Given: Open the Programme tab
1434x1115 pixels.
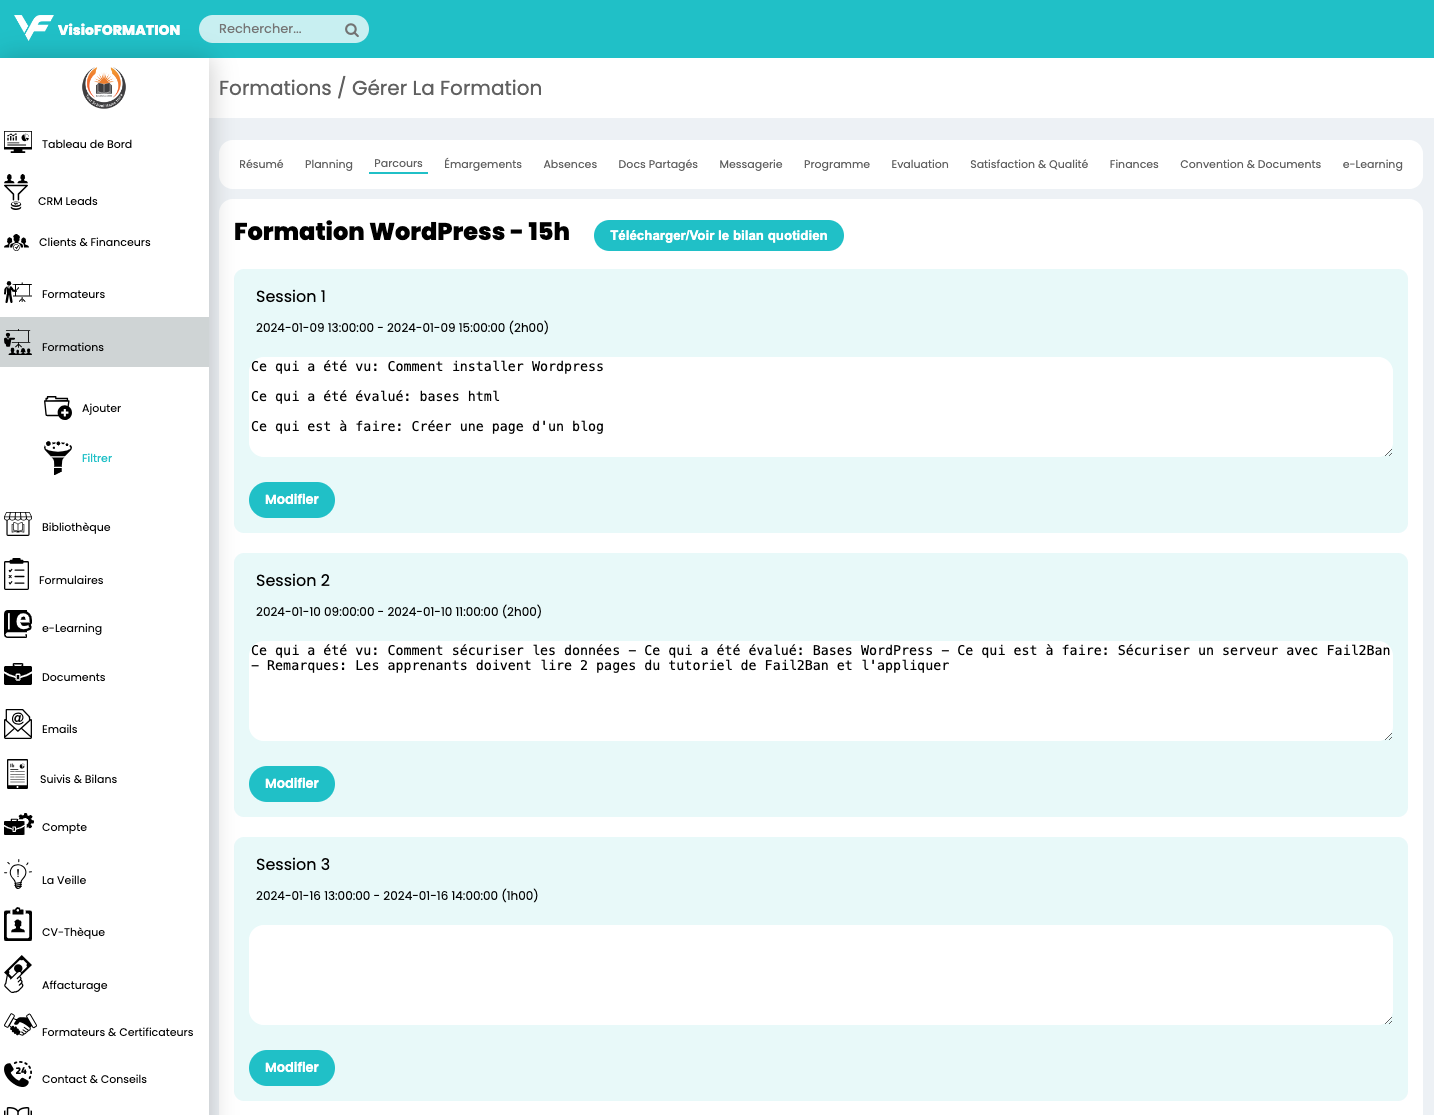Looking at the screenshot, I should 837,164.
